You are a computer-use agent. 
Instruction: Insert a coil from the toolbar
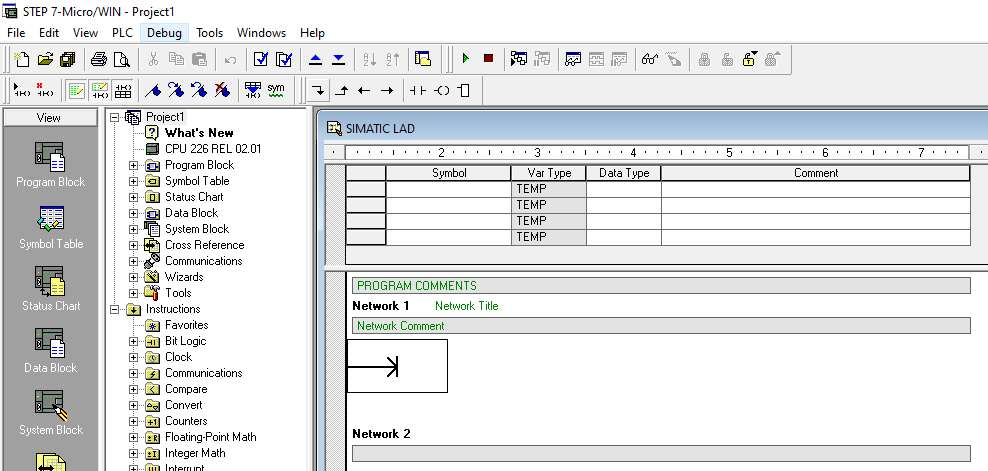(441, 90)
